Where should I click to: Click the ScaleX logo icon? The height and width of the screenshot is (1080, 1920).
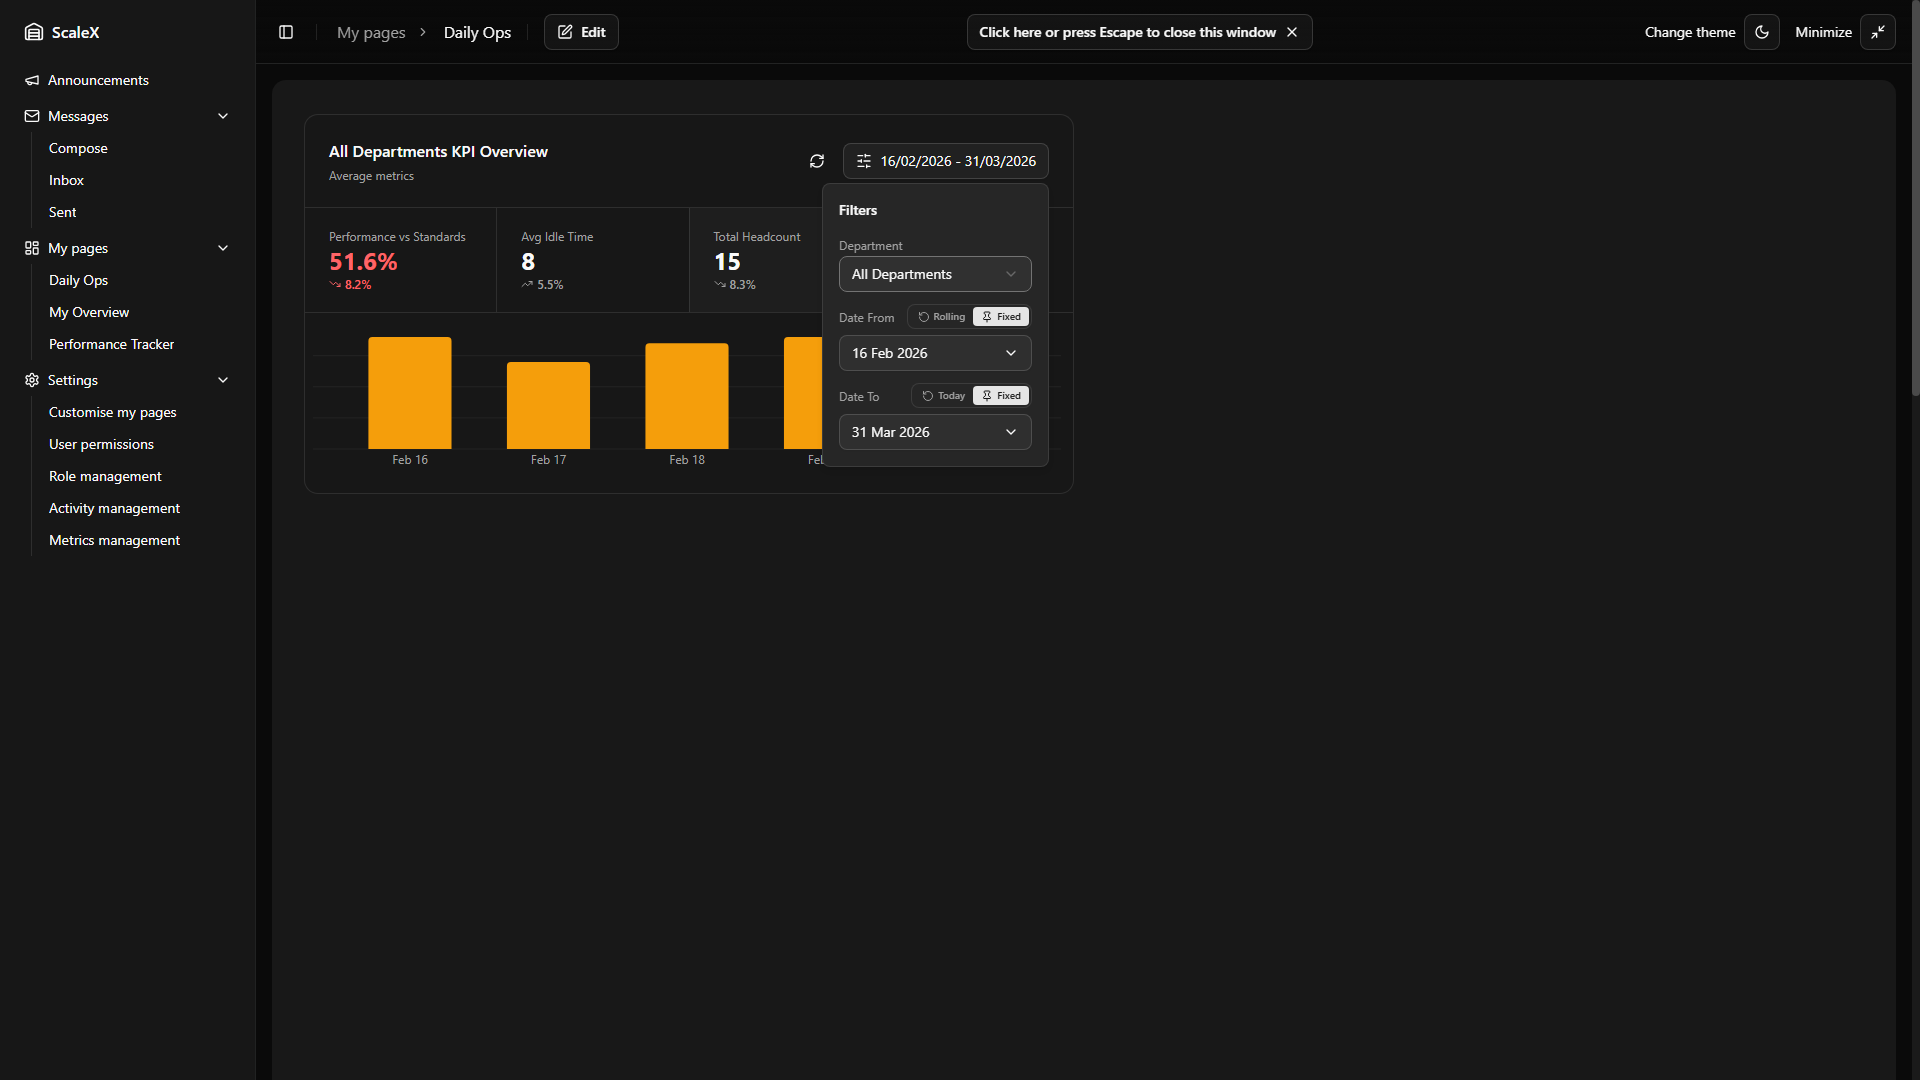(34, 32)
